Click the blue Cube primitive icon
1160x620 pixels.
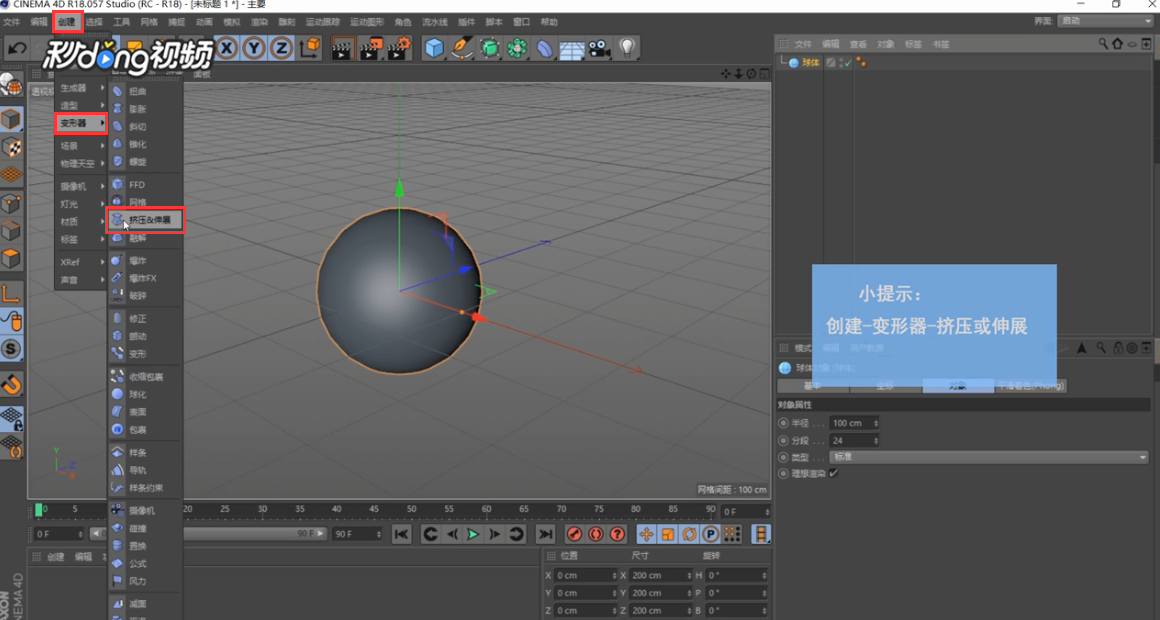coord(434,49)
